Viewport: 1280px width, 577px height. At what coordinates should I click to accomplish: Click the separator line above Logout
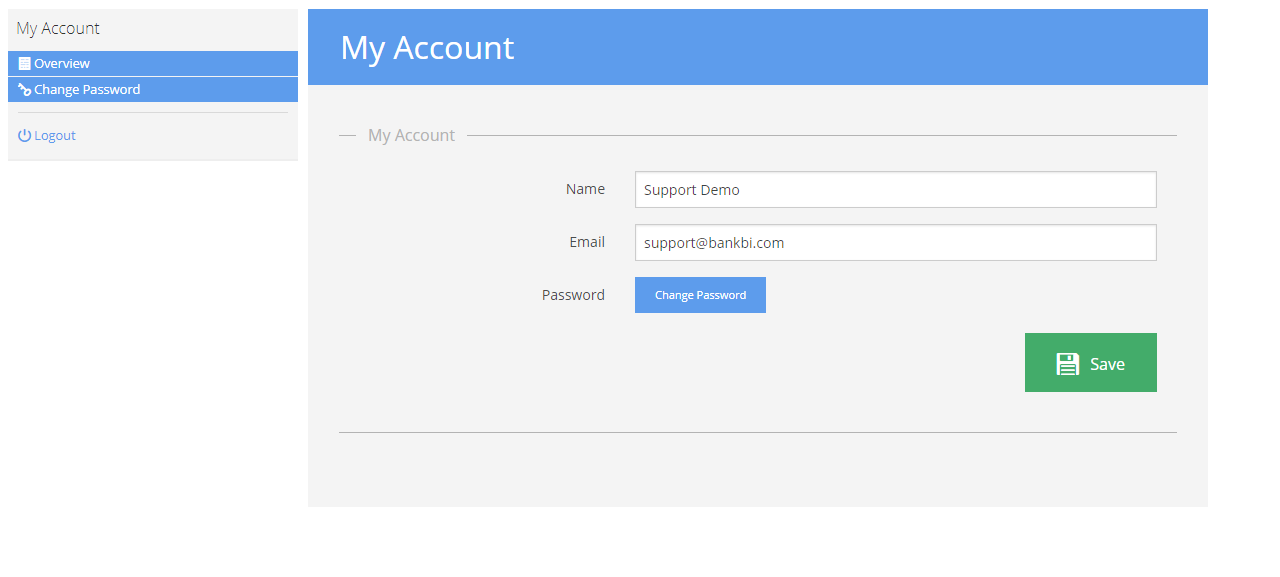(153, 113)
